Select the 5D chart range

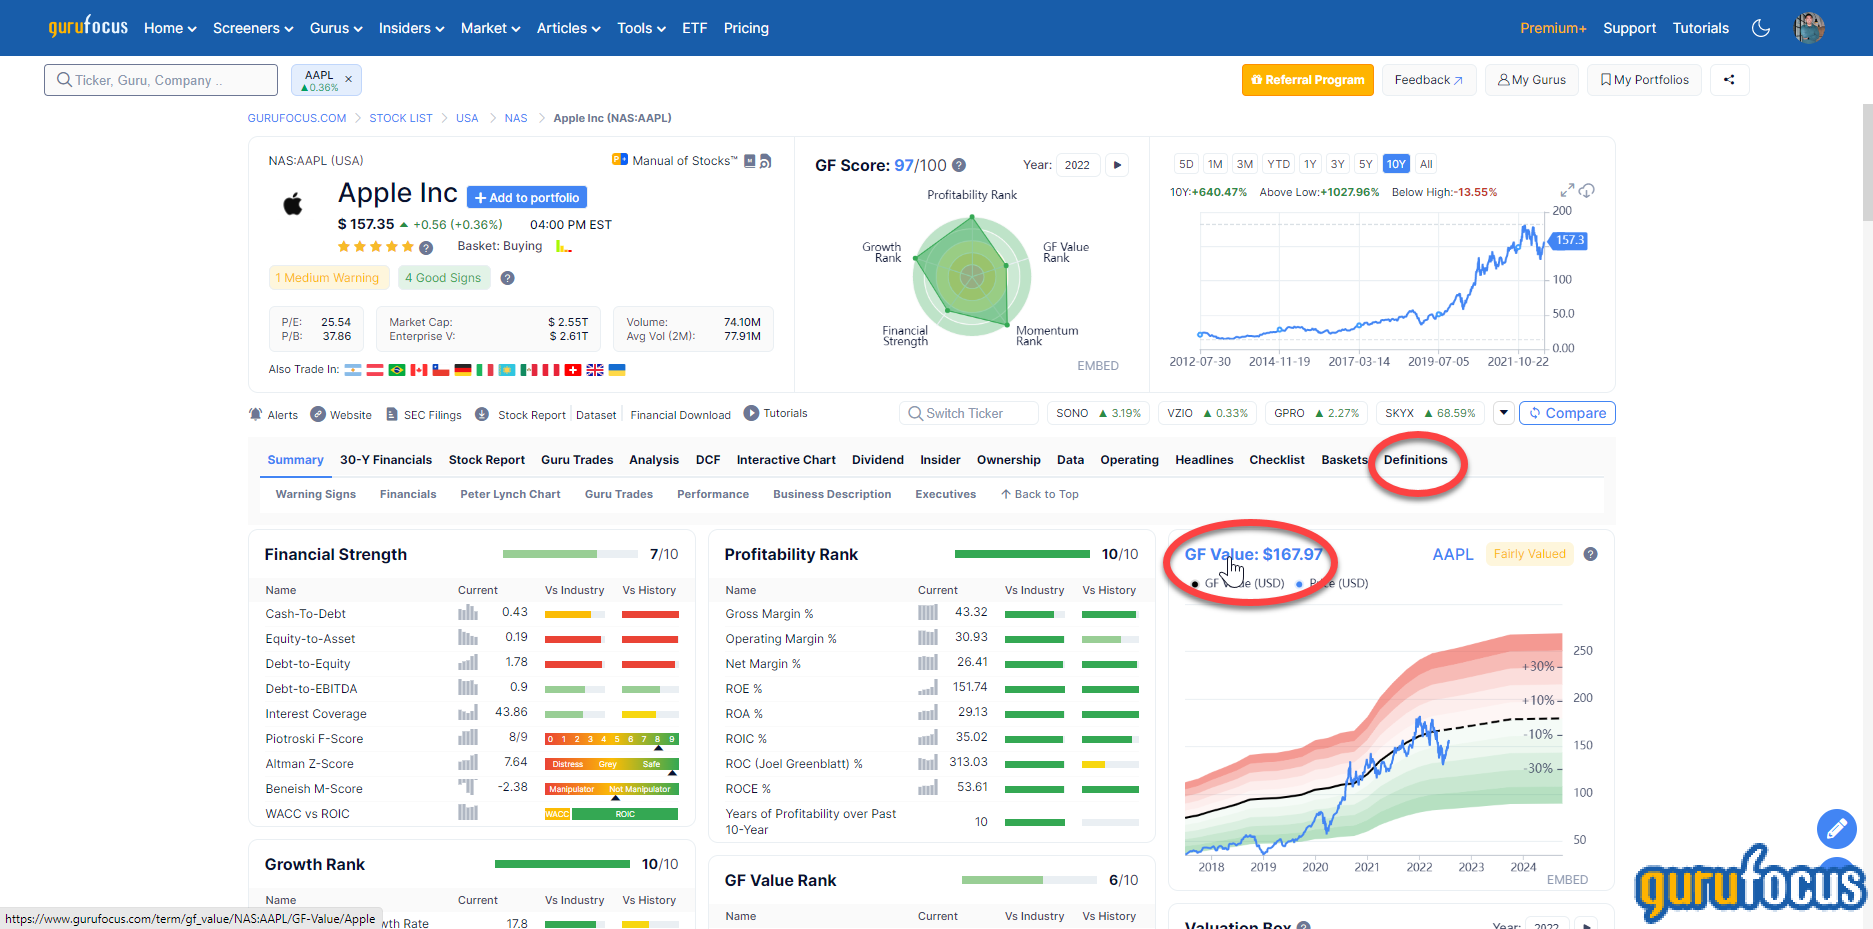coord(1186,164)
